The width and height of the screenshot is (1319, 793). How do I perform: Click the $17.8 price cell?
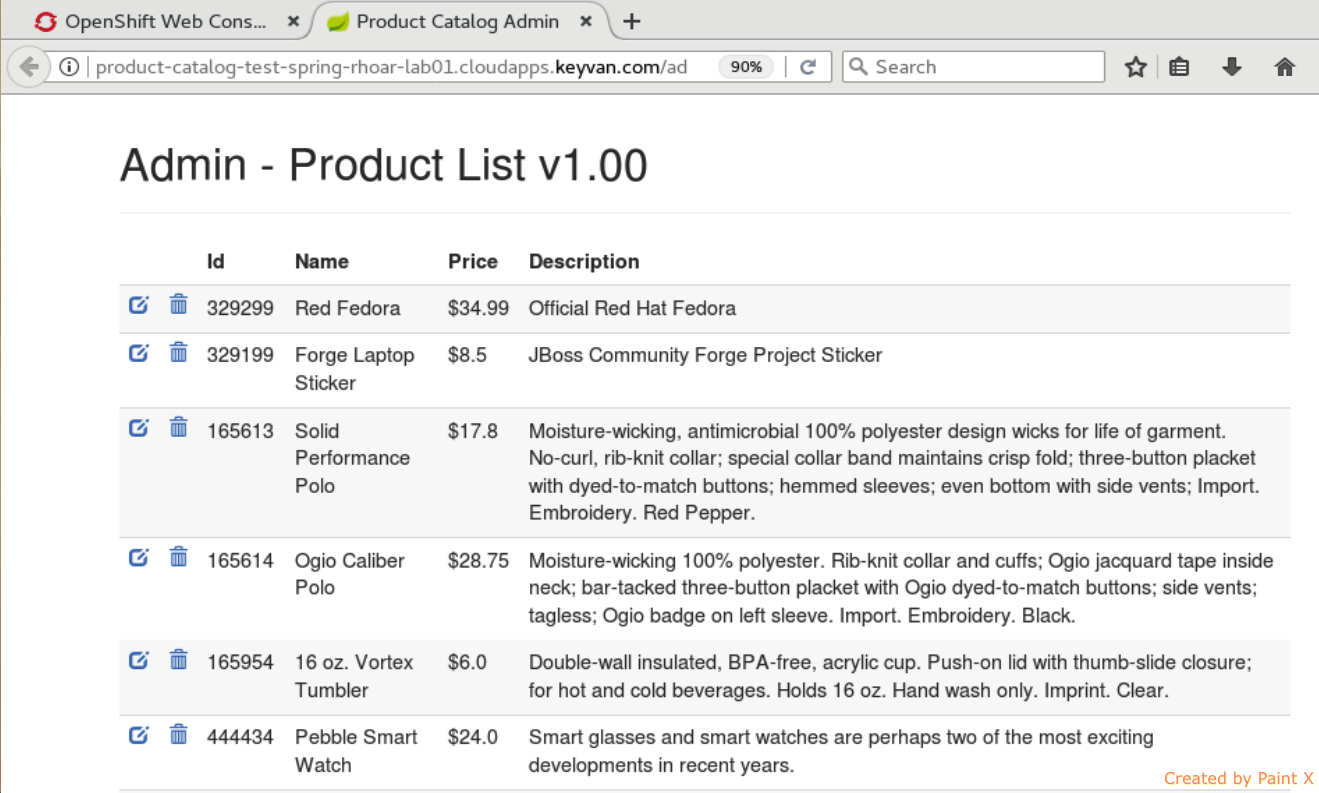[472, 431]
